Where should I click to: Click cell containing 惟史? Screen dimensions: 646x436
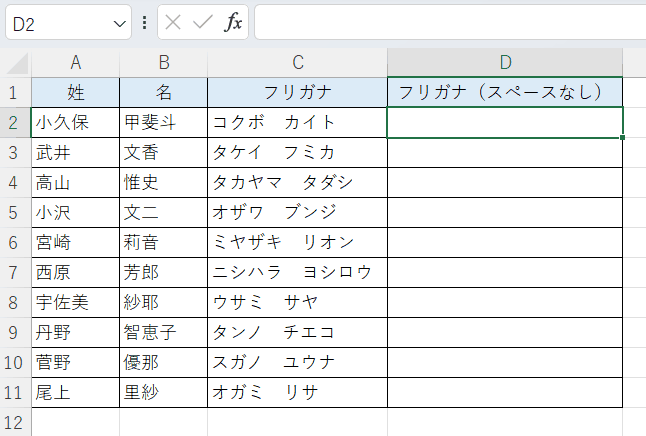pyautogui.click(x=164, y=183)
